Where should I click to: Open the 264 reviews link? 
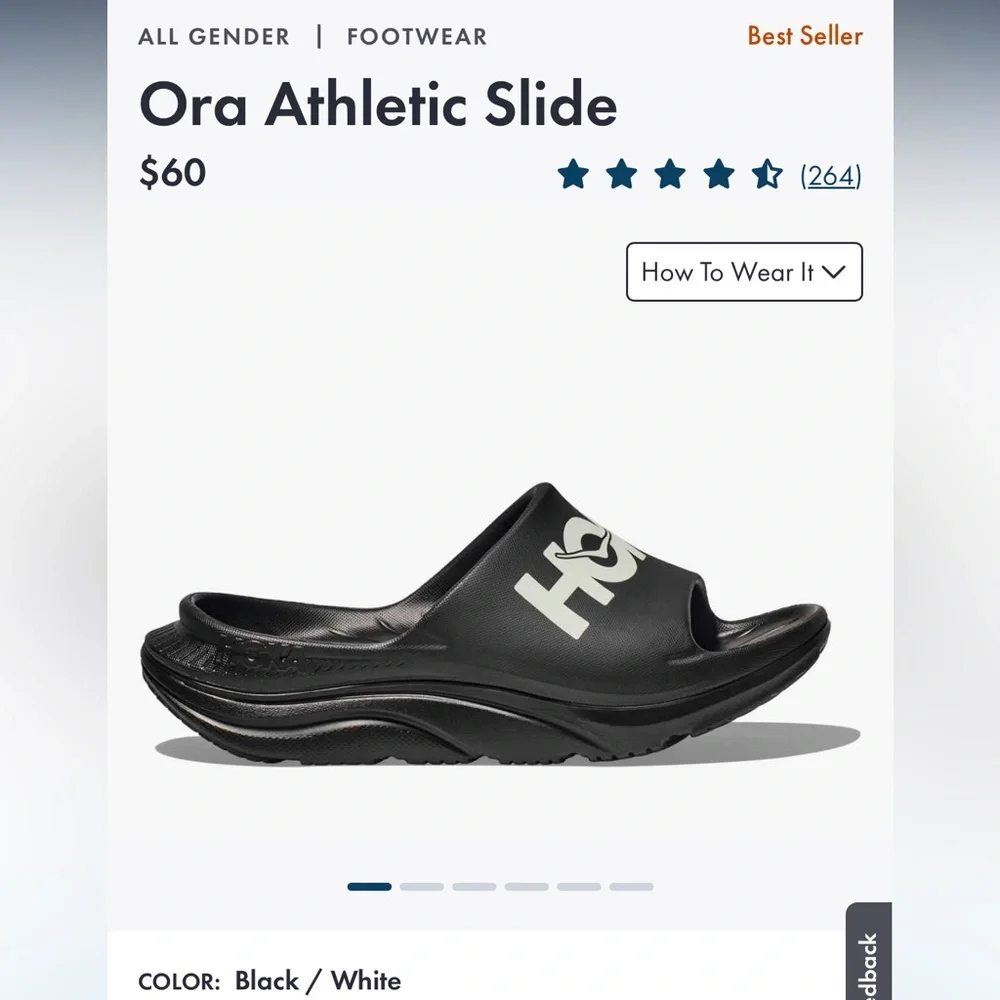tap(830, 175)
